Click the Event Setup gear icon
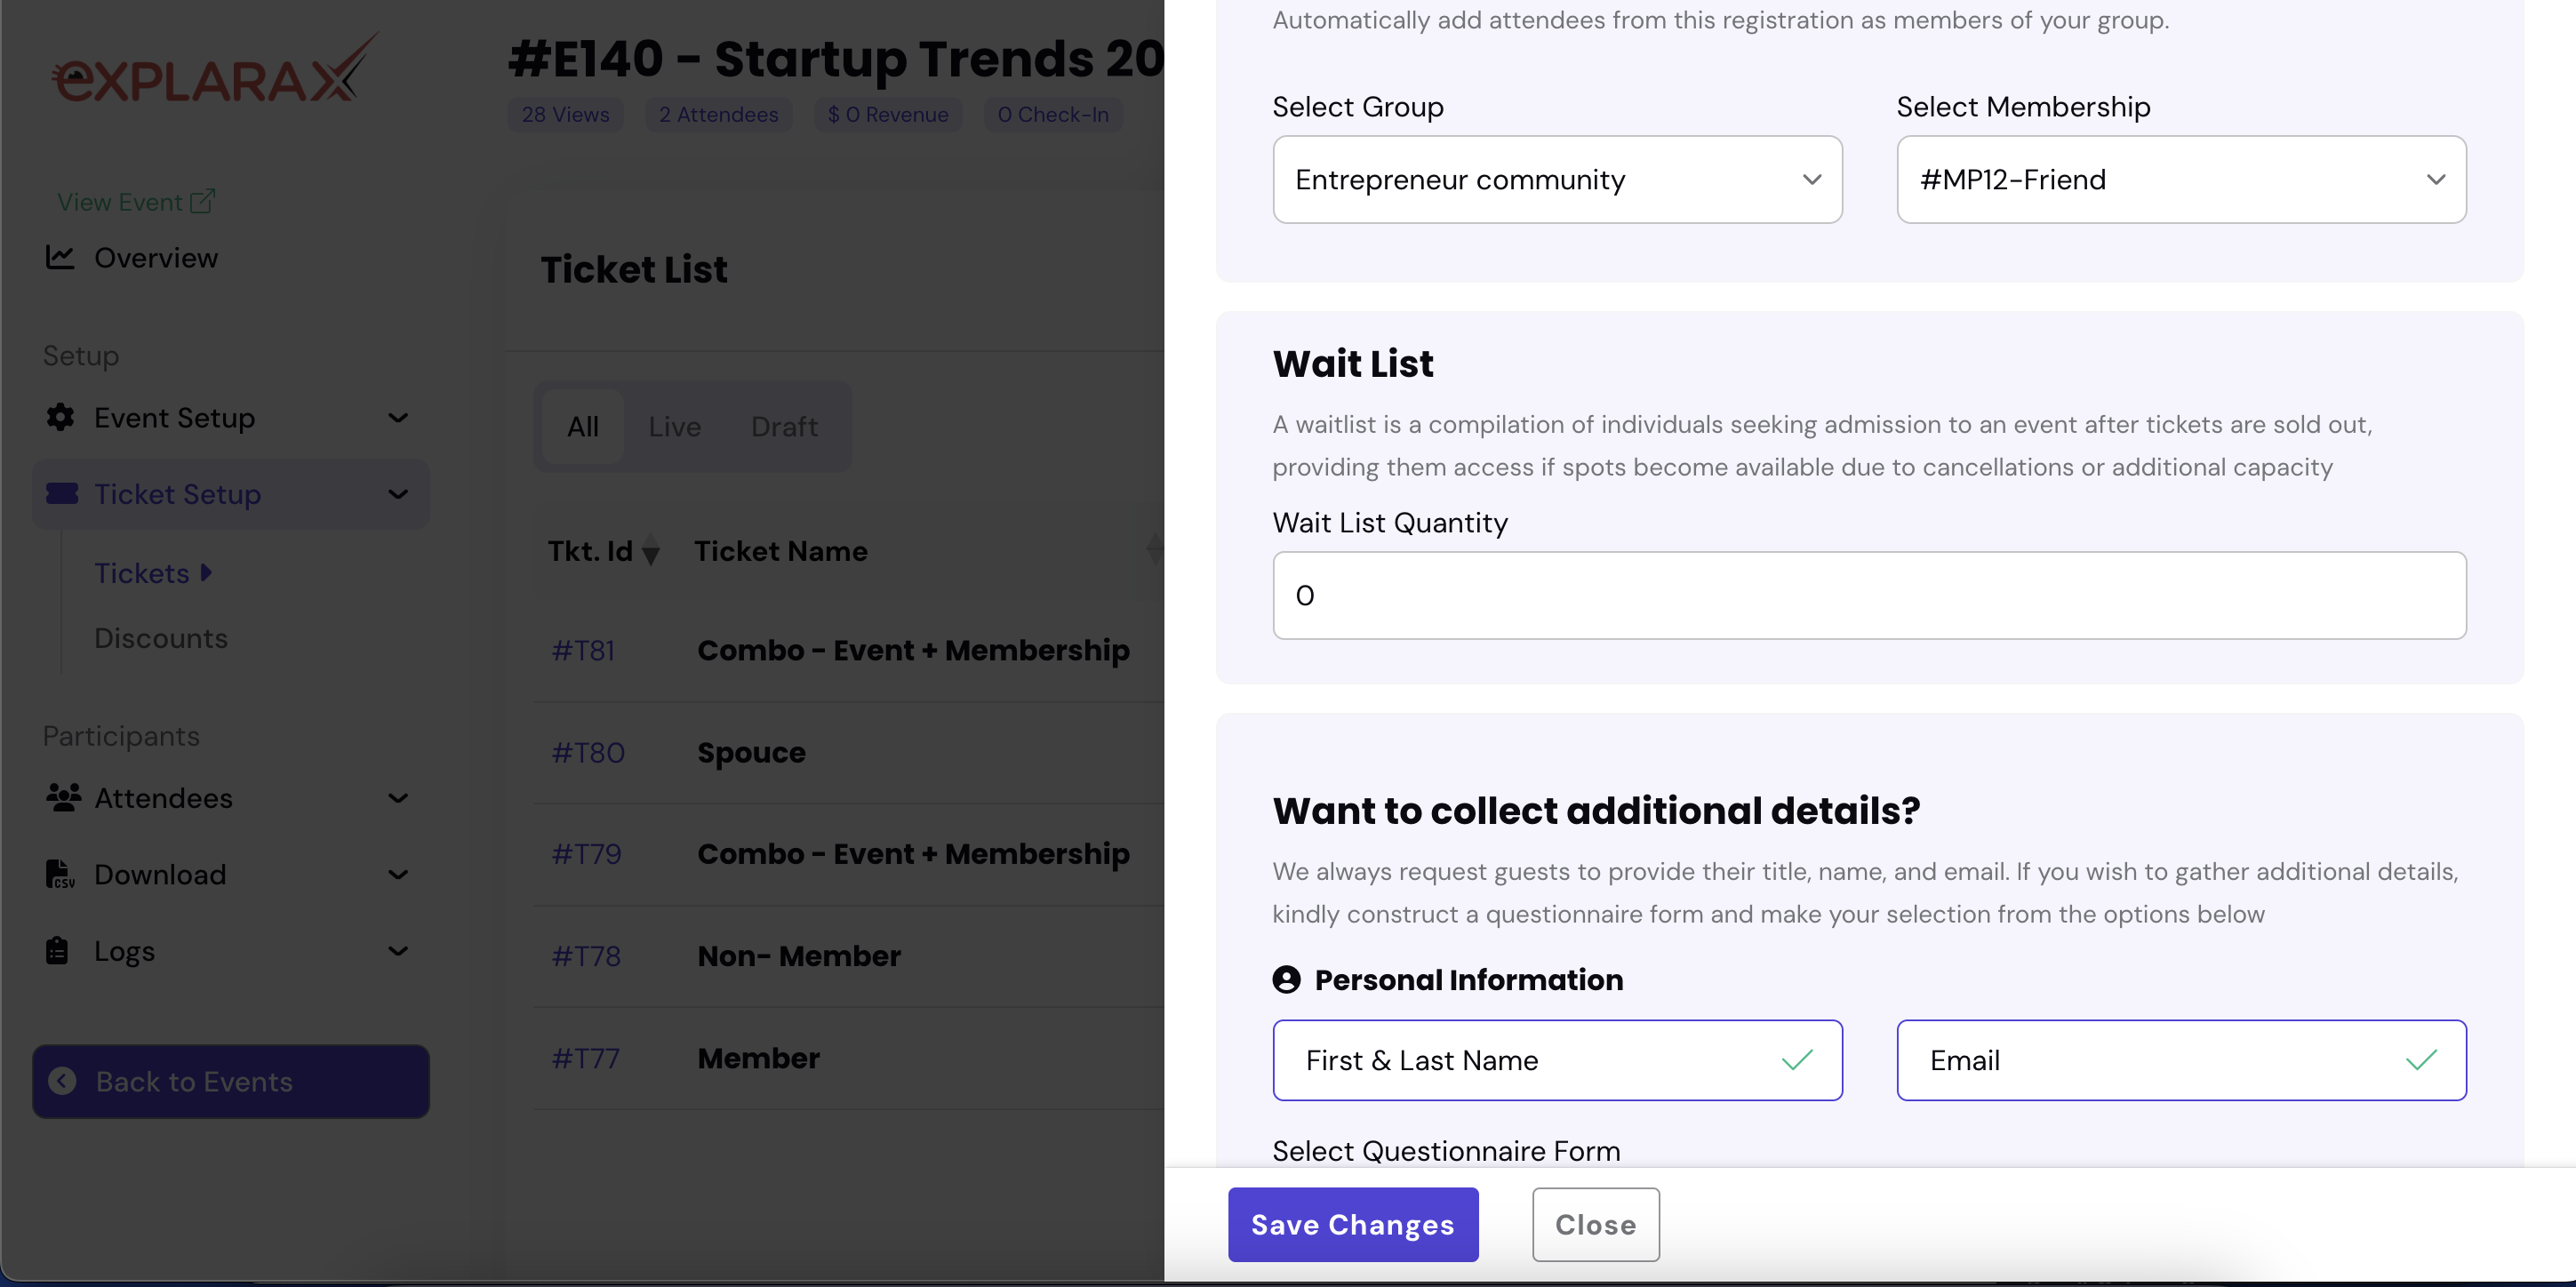 tap(60, 417)
